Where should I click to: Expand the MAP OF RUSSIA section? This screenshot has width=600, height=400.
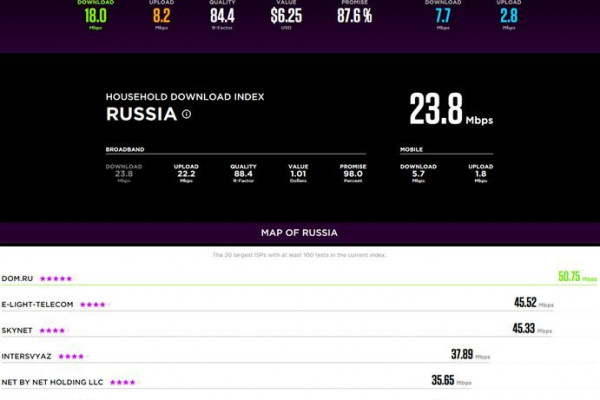300,233
